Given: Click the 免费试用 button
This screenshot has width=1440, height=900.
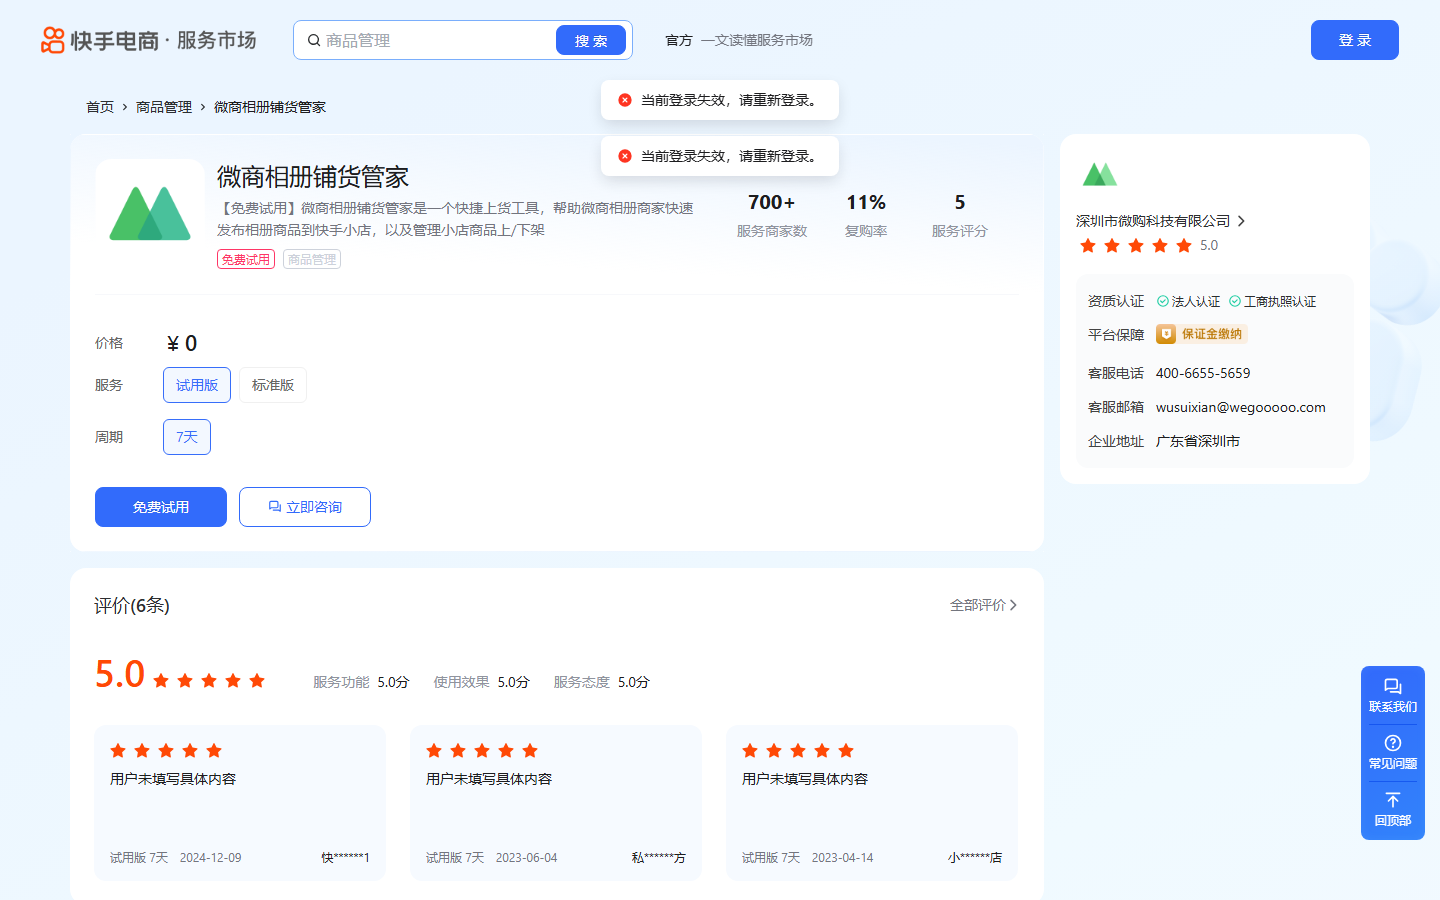Looking at the screenshot, I should tap(161, 507).
